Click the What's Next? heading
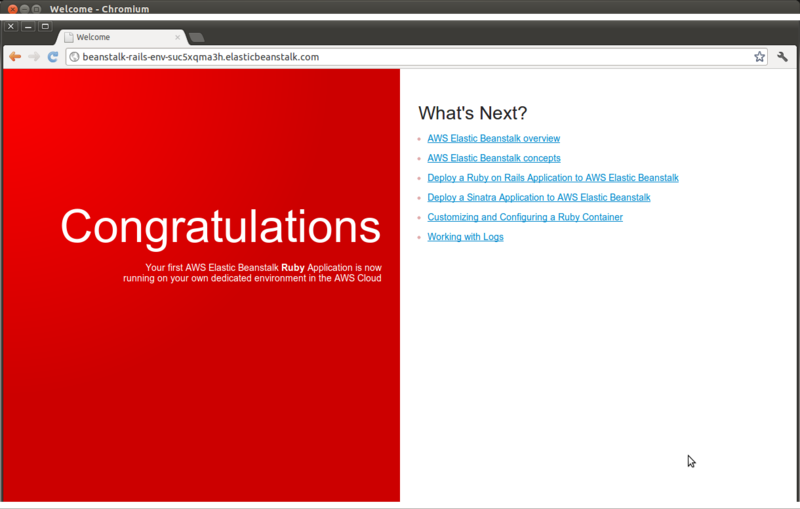 pyautogui.click(x=472, y=113)
